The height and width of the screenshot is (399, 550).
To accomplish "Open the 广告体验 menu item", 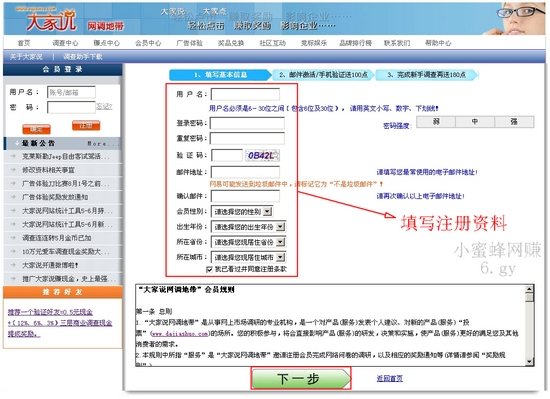I will pos(189,43).
